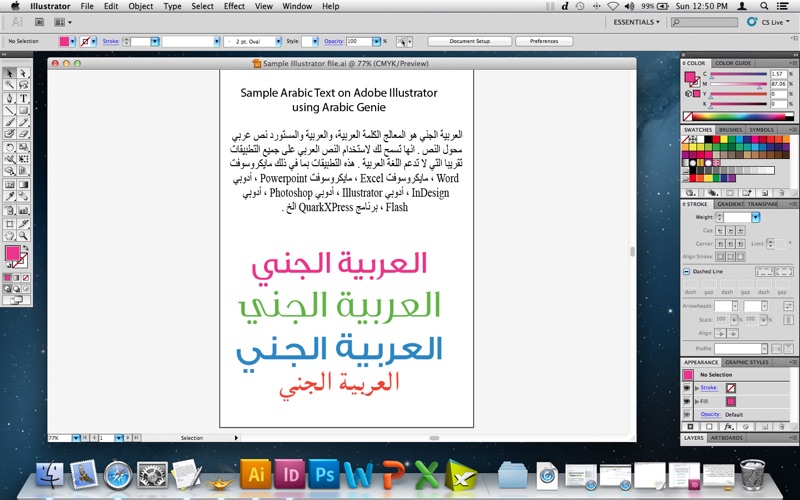Image resolution: width=800 pixels, height=500 pixels.
Task: Open the ESSENTIALS workspace dropdown
Action: 636,22
